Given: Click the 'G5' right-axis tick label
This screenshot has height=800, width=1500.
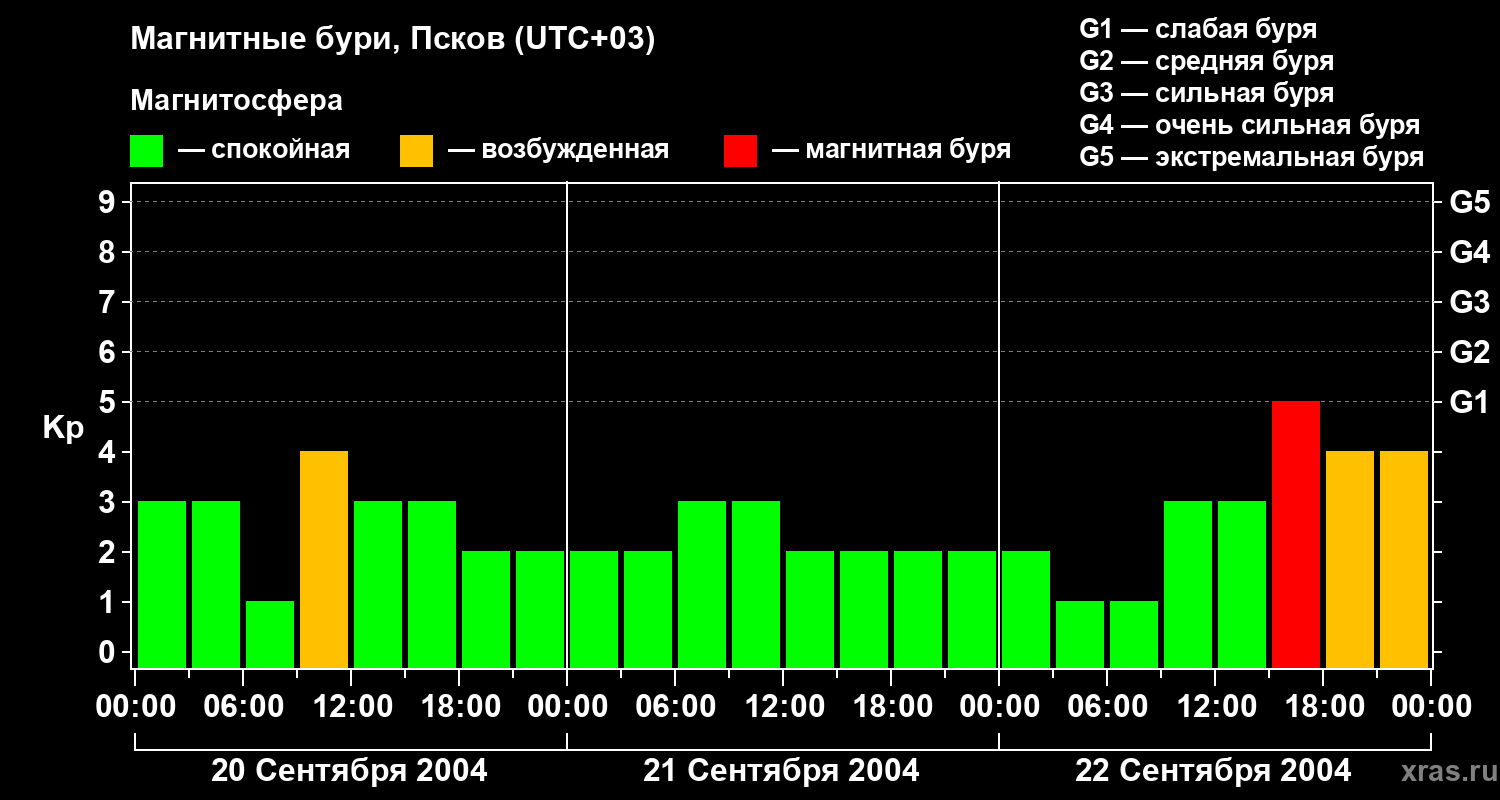Looking at the screenshot, I should 1469,202.
